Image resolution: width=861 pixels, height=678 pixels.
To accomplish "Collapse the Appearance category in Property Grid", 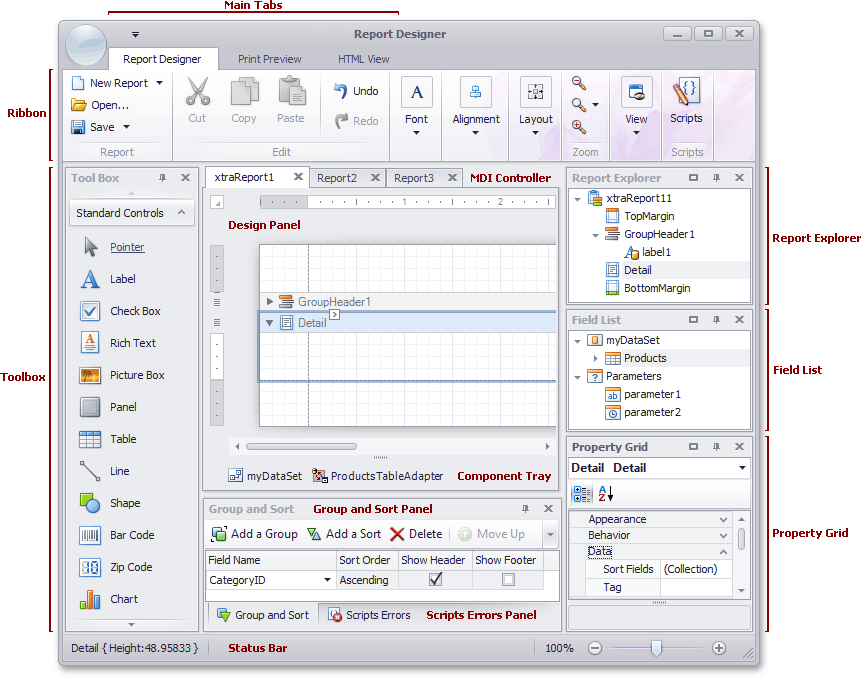I will 723,519.
